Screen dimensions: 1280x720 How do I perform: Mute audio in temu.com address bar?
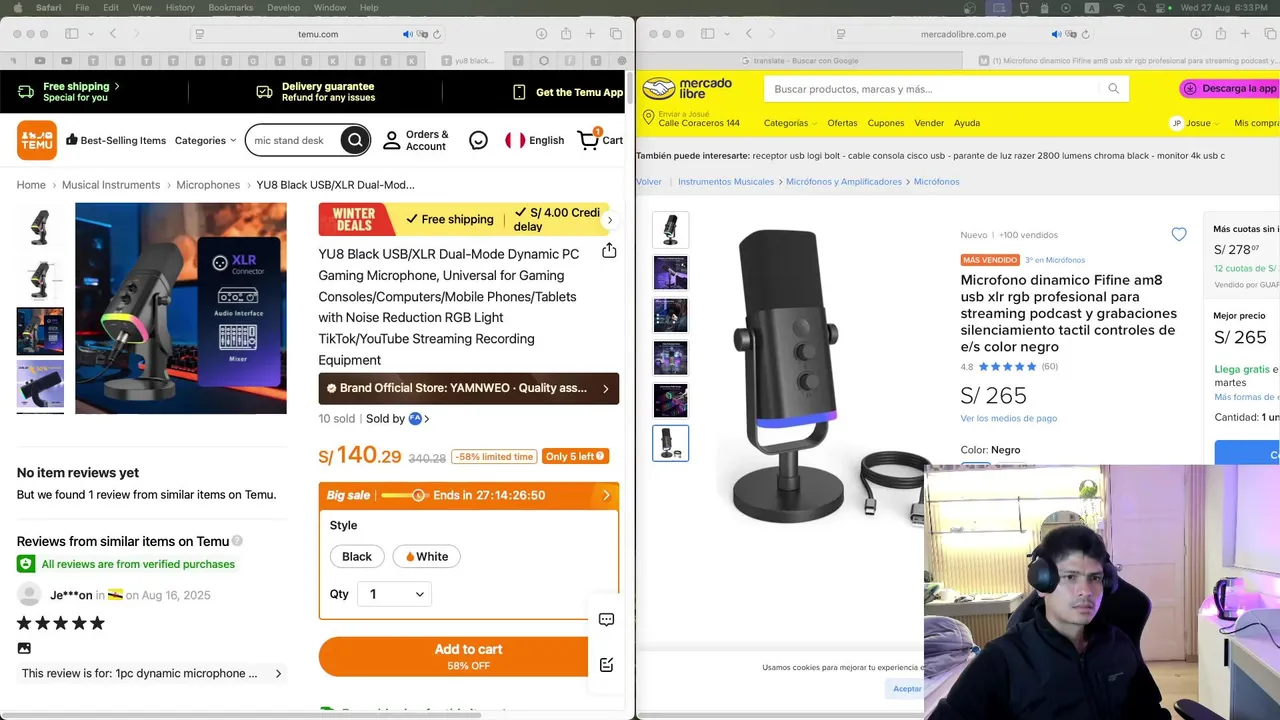[x=407, y=34]
